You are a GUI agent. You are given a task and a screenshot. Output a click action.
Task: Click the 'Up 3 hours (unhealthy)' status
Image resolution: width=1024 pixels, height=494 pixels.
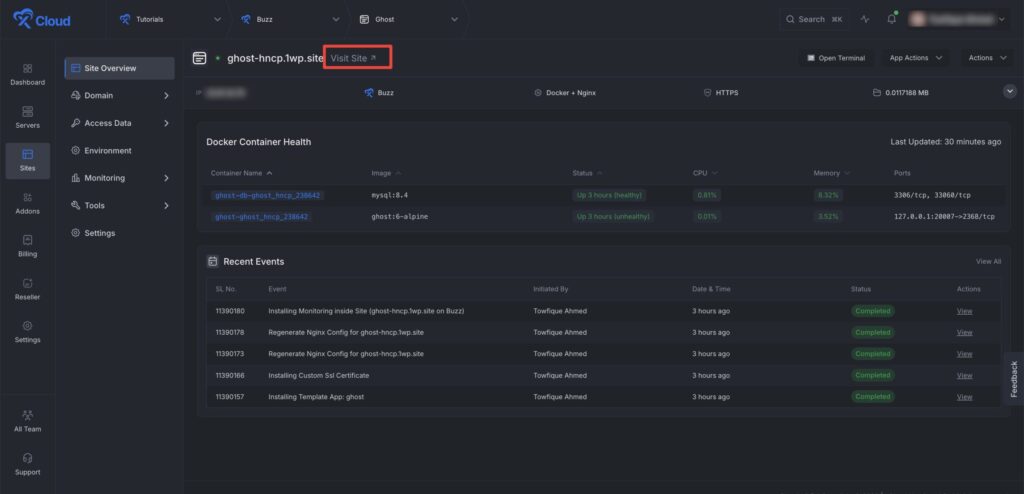click(613, 216)
